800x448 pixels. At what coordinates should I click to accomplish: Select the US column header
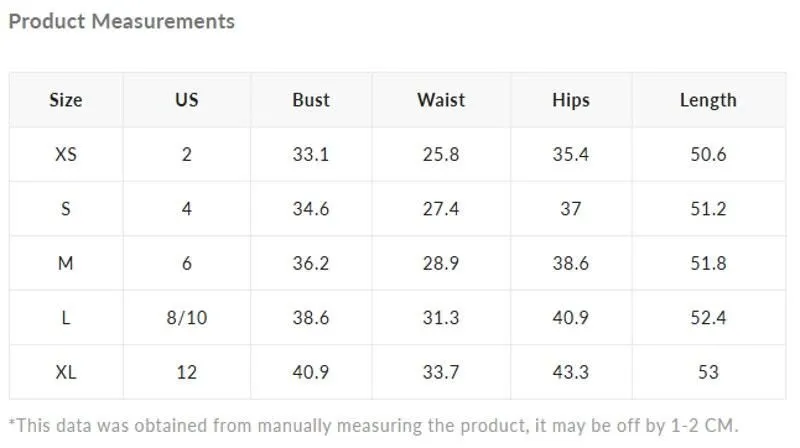[x=187, y=99]
